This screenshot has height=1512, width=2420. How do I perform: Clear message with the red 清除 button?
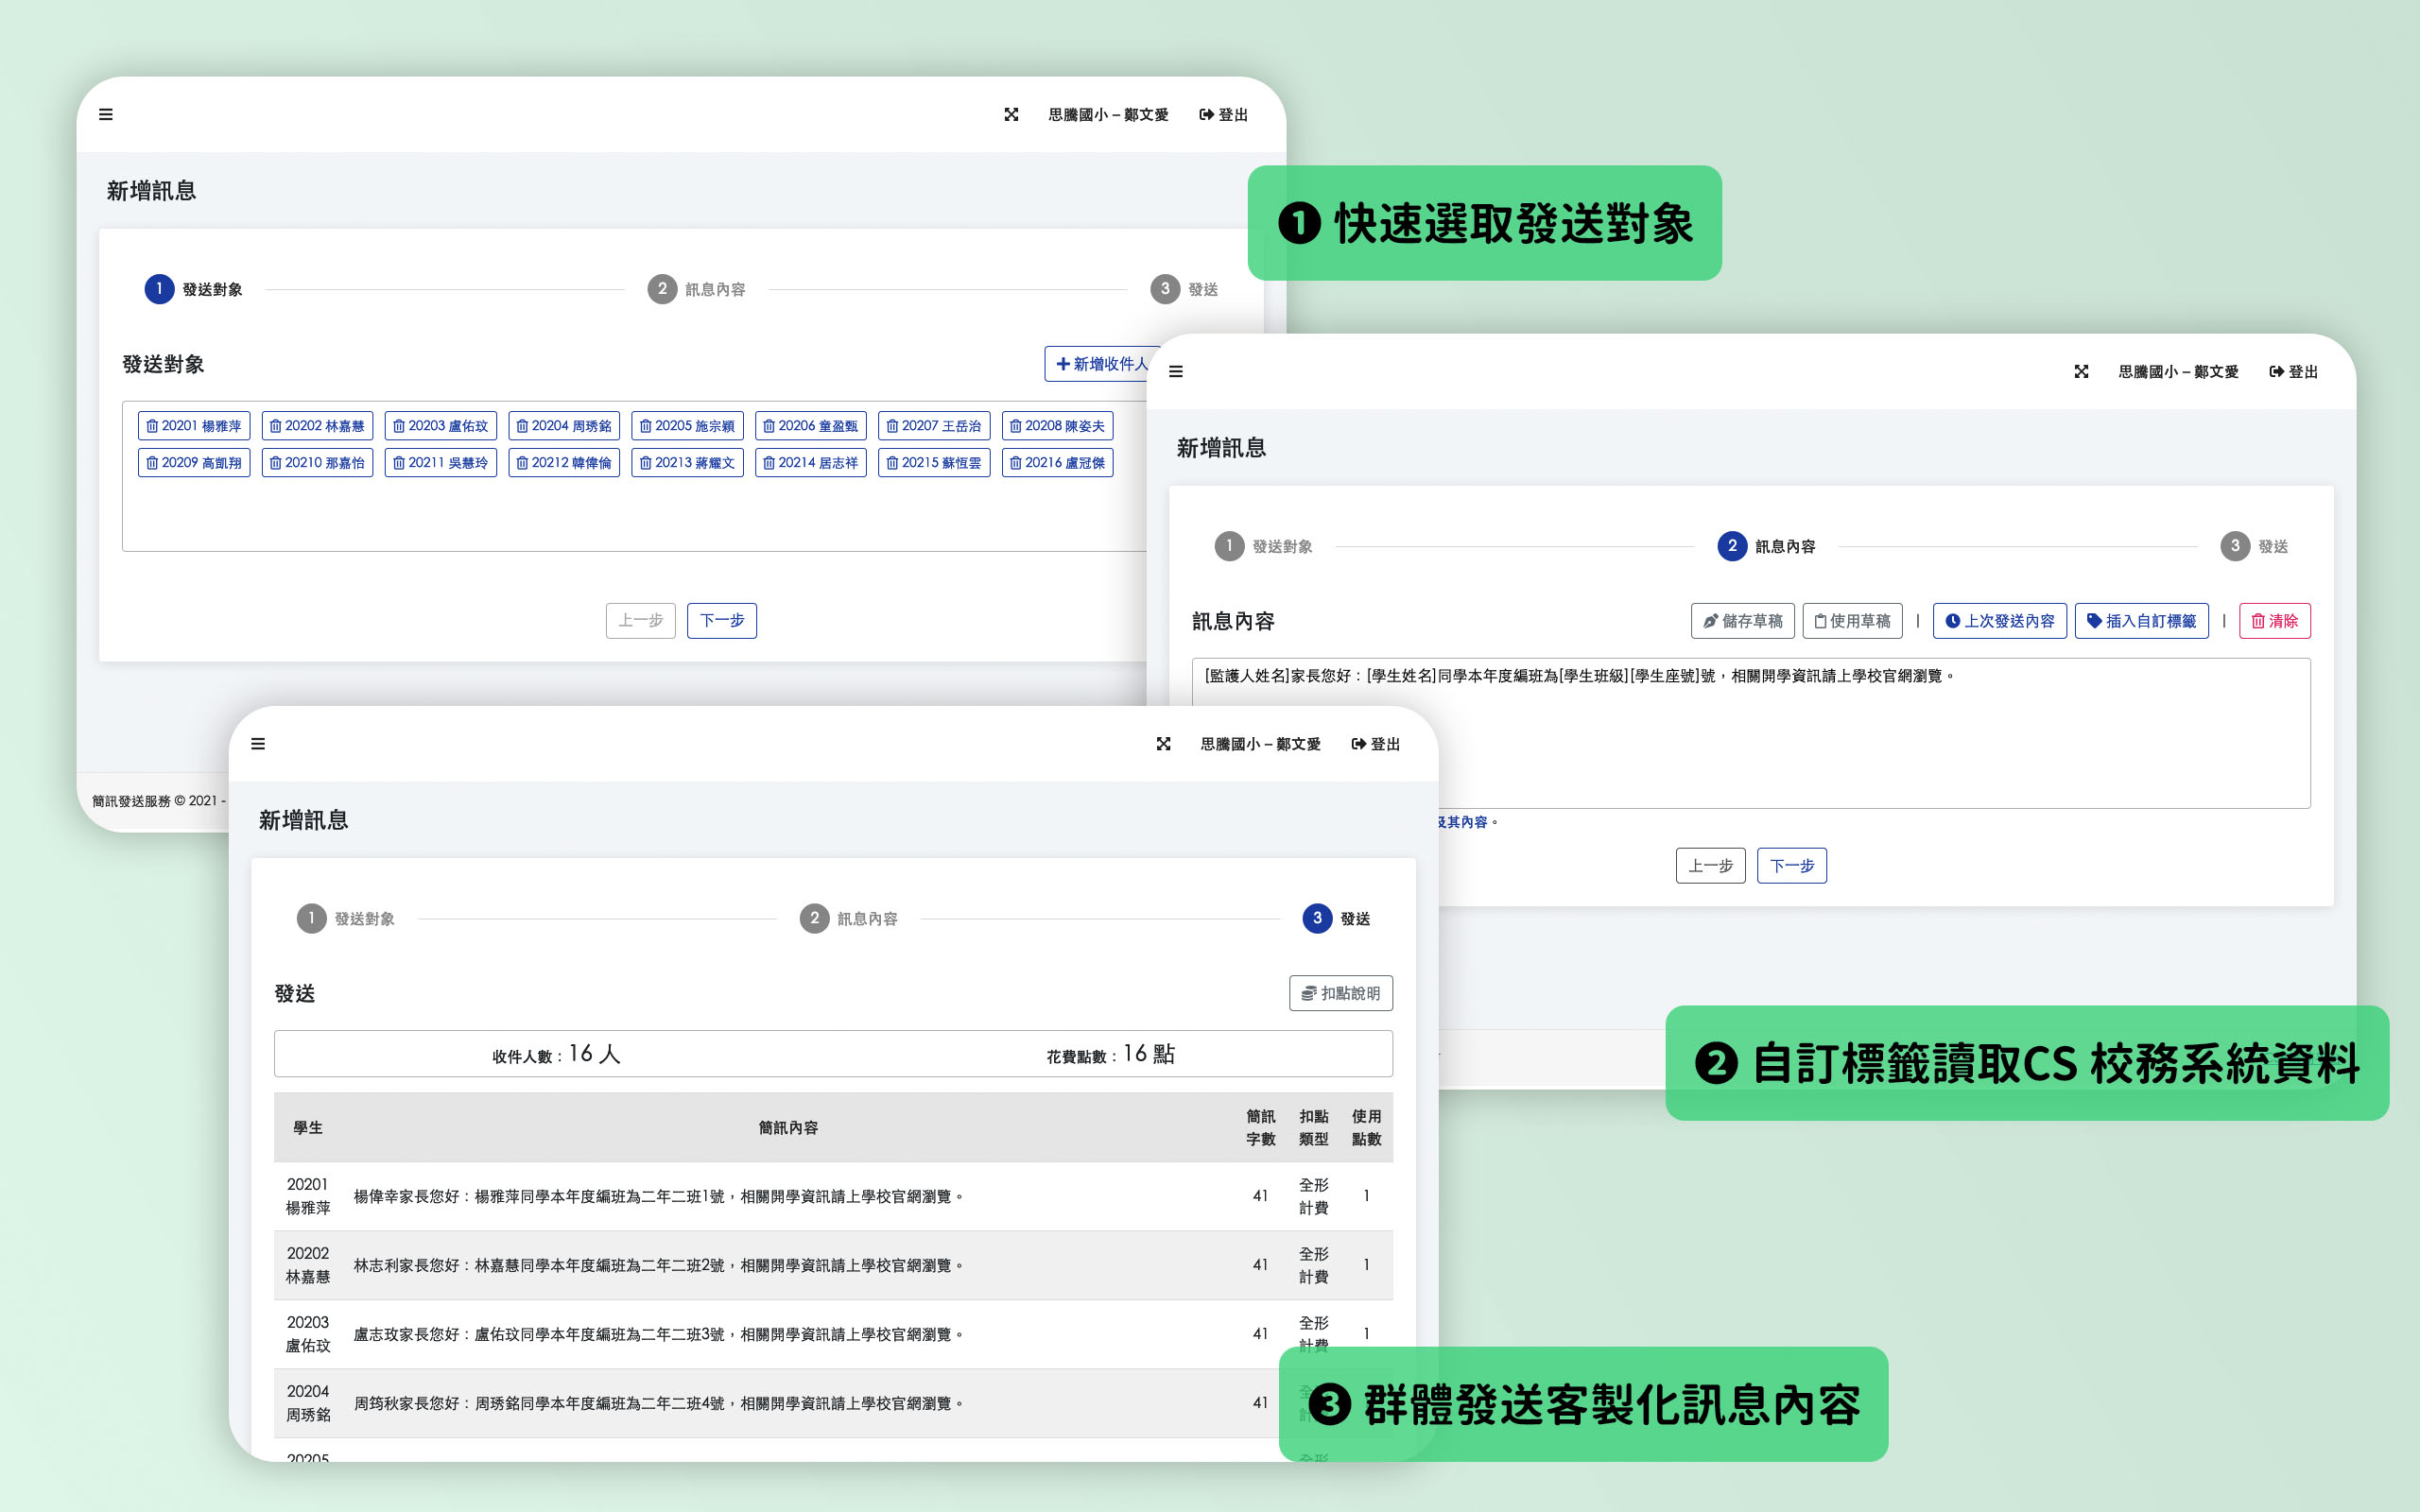(x=2274, y=621)
